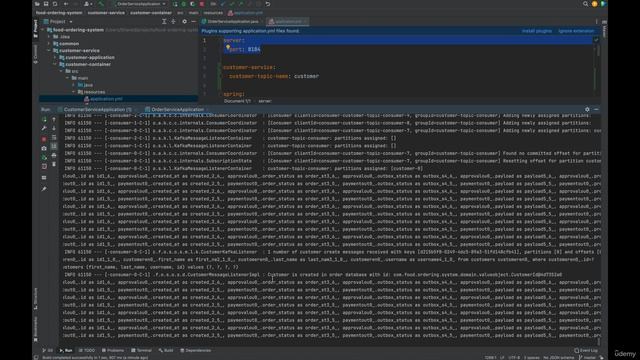Expand the customer-application module
640x360 pixels.
55,58
